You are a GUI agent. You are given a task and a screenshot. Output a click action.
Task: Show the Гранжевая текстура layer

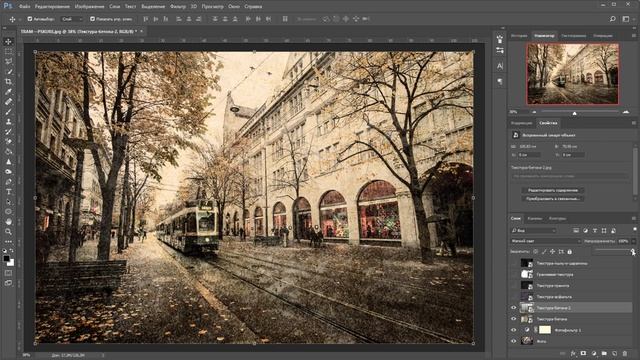pos(513,275)
